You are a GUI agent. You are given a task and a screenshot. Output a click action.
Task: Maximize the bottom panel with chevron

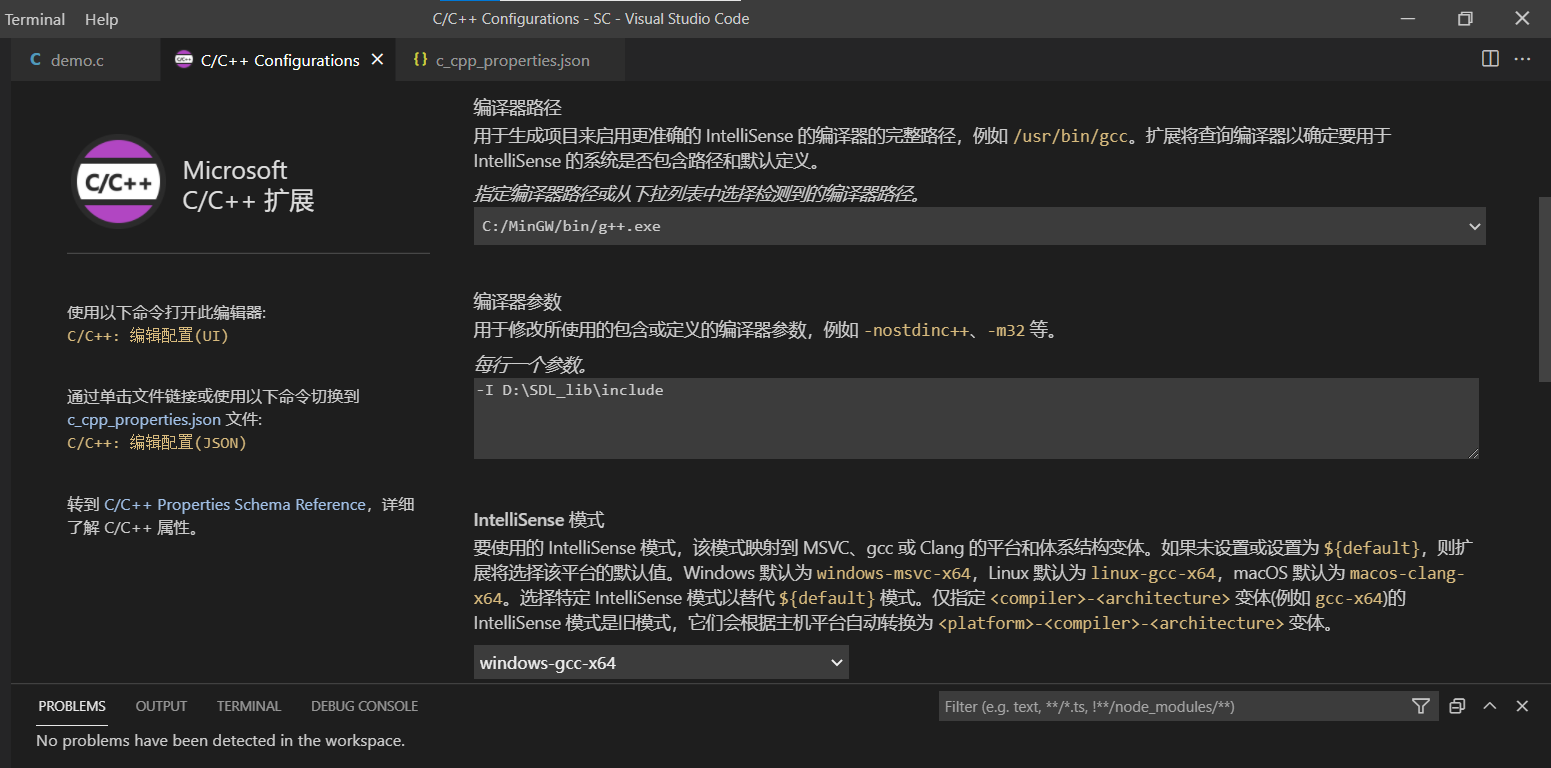(x=1490, y=706)
